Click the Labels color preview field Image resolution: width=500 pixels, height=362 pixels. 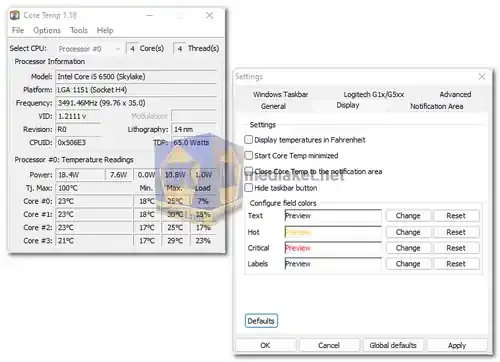[333, 264]
